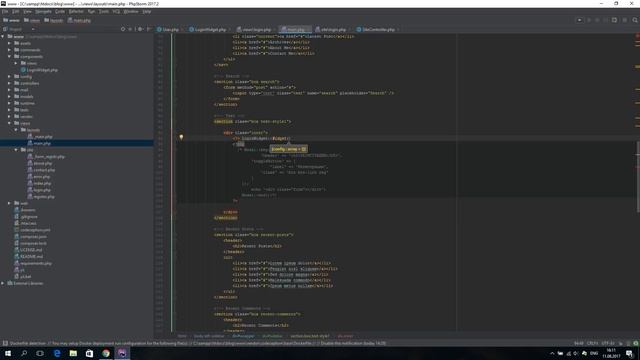640x360 pixels.
Task: Select codeception.yml in project tree
Action: pyautogui.click(x=32, y=230)
